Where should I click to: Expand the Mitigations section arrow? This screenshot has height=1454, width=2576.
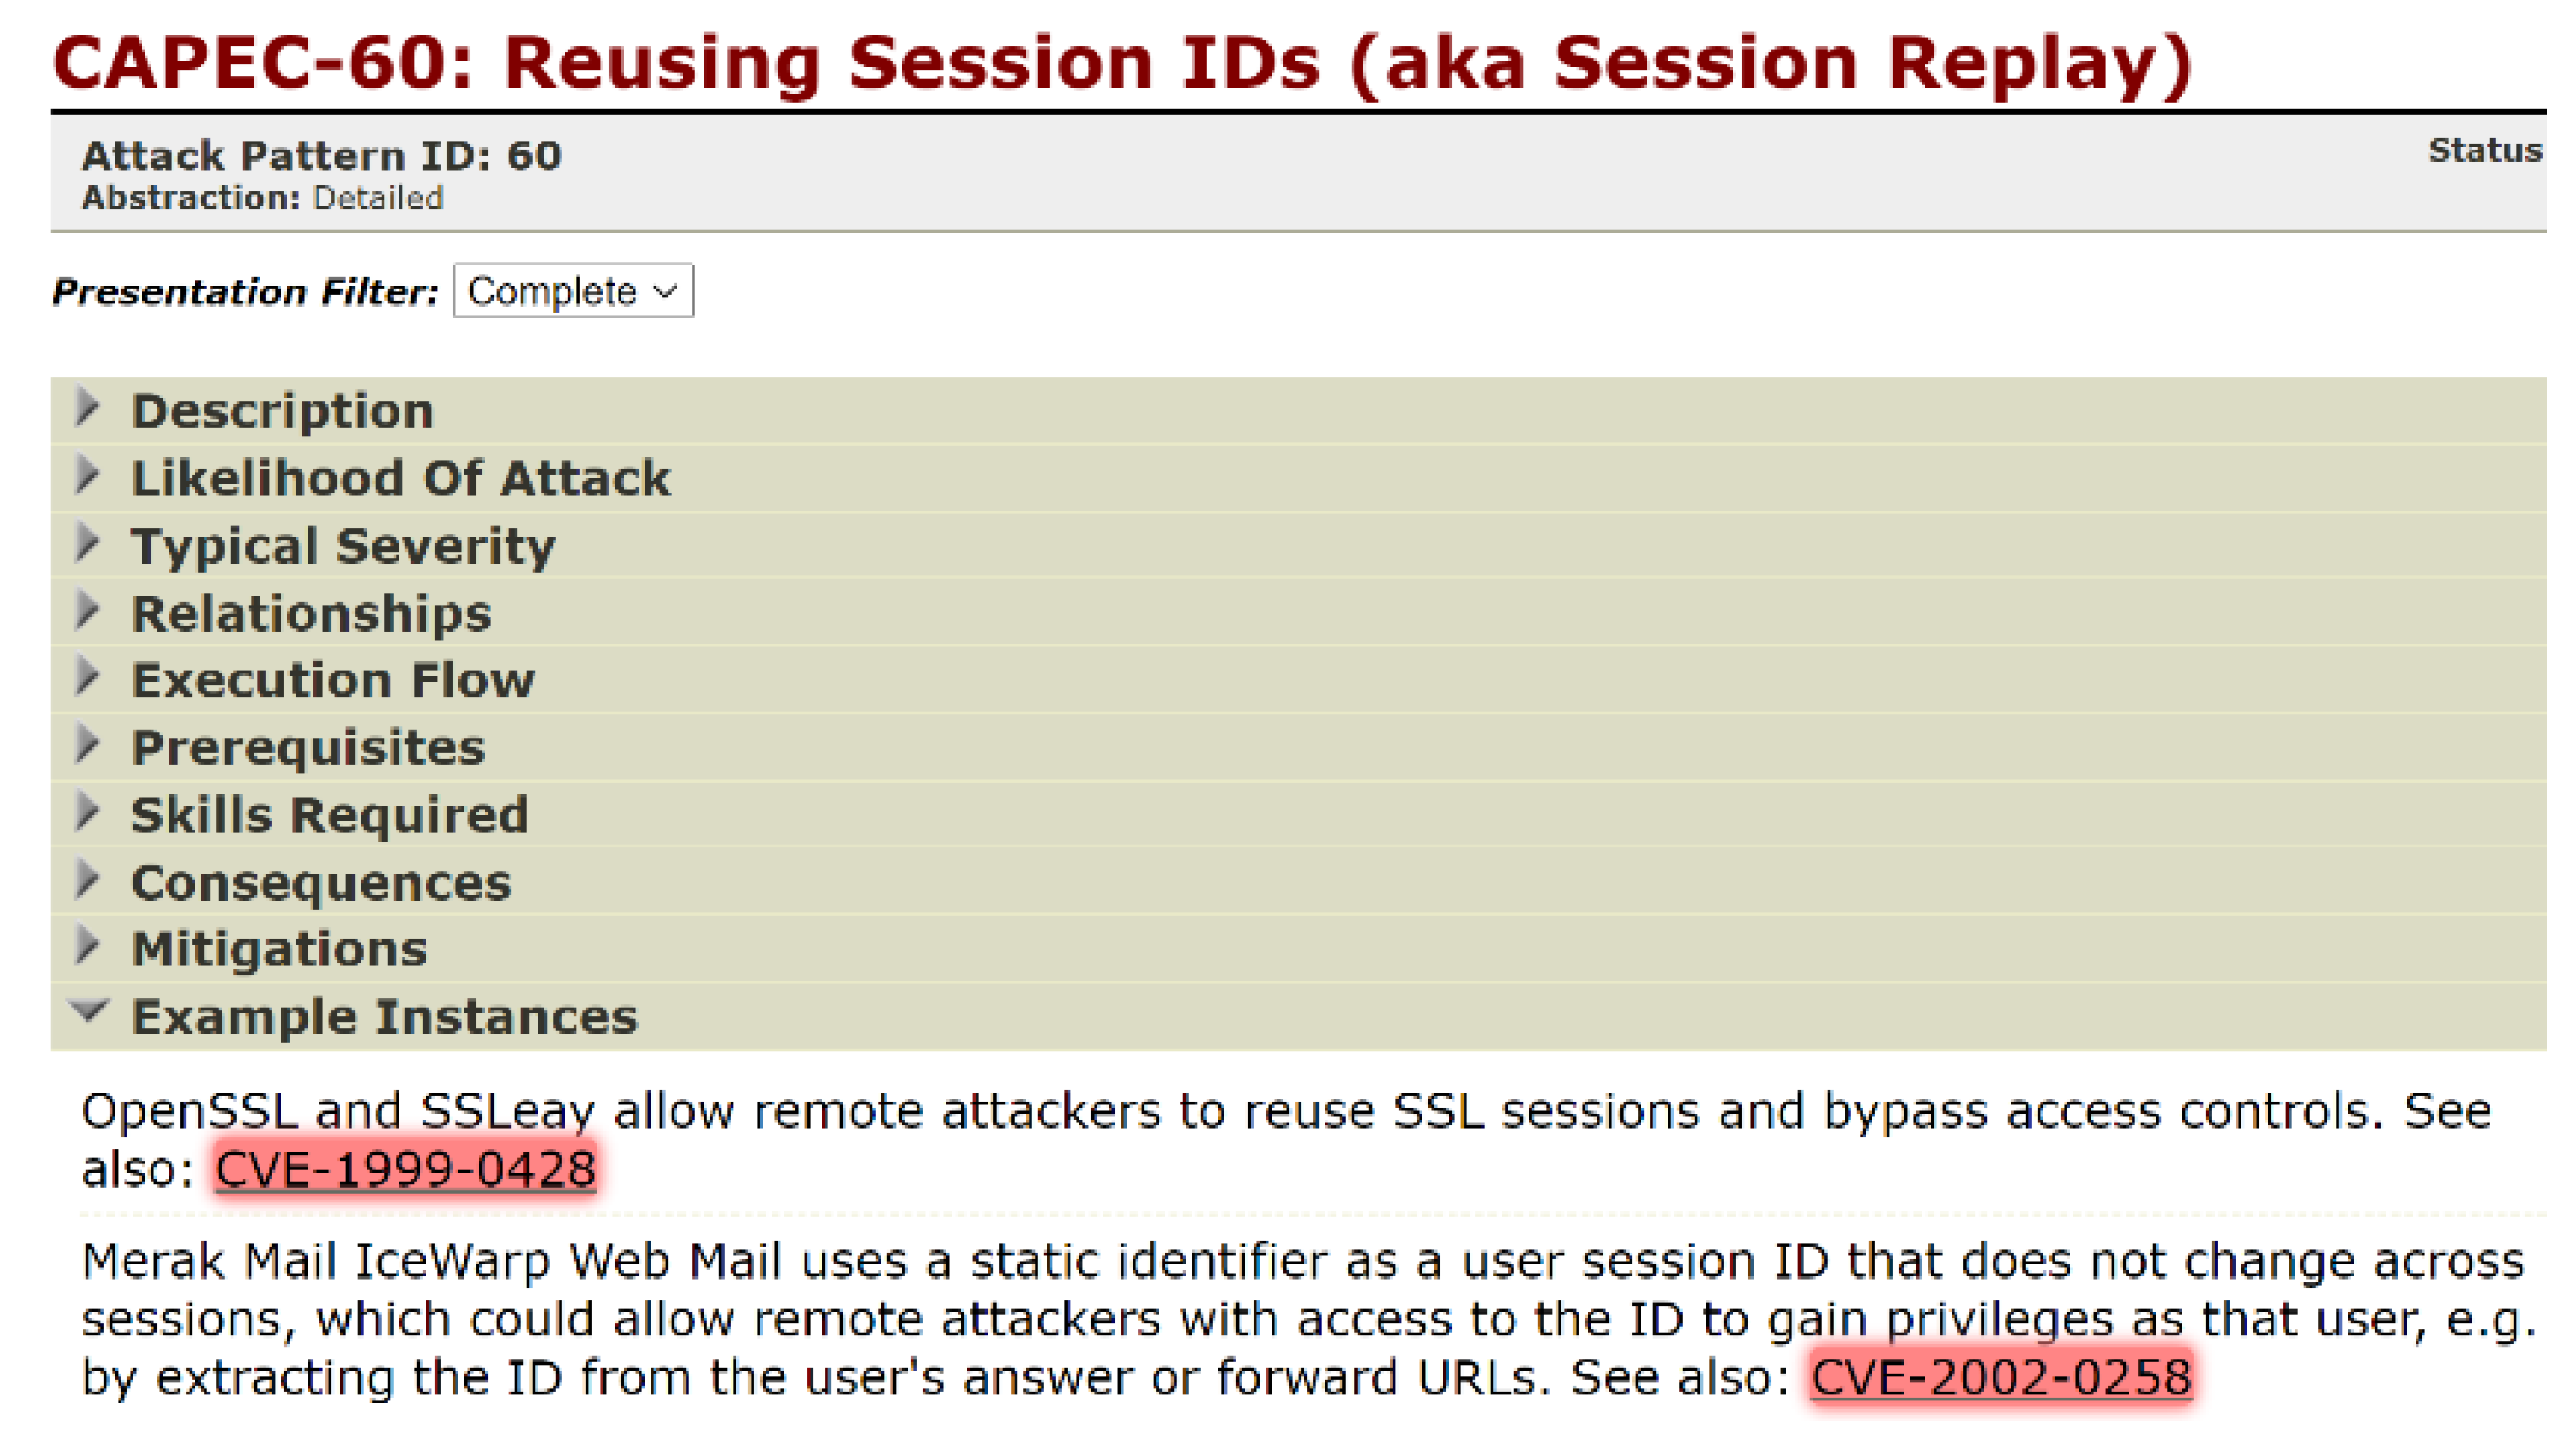click(88, 946)
